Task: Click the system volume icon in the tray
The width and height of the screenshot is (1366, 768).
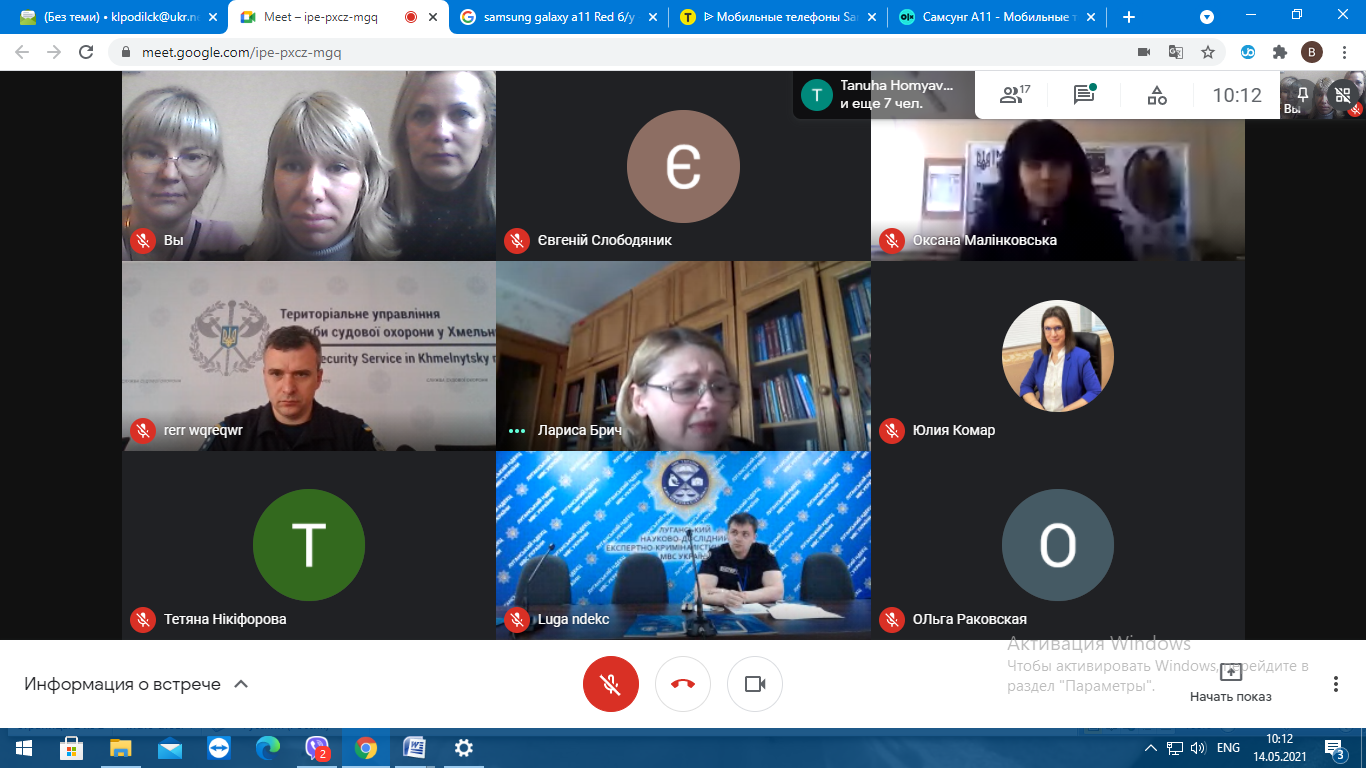Action: click(x=1198, y=748)
